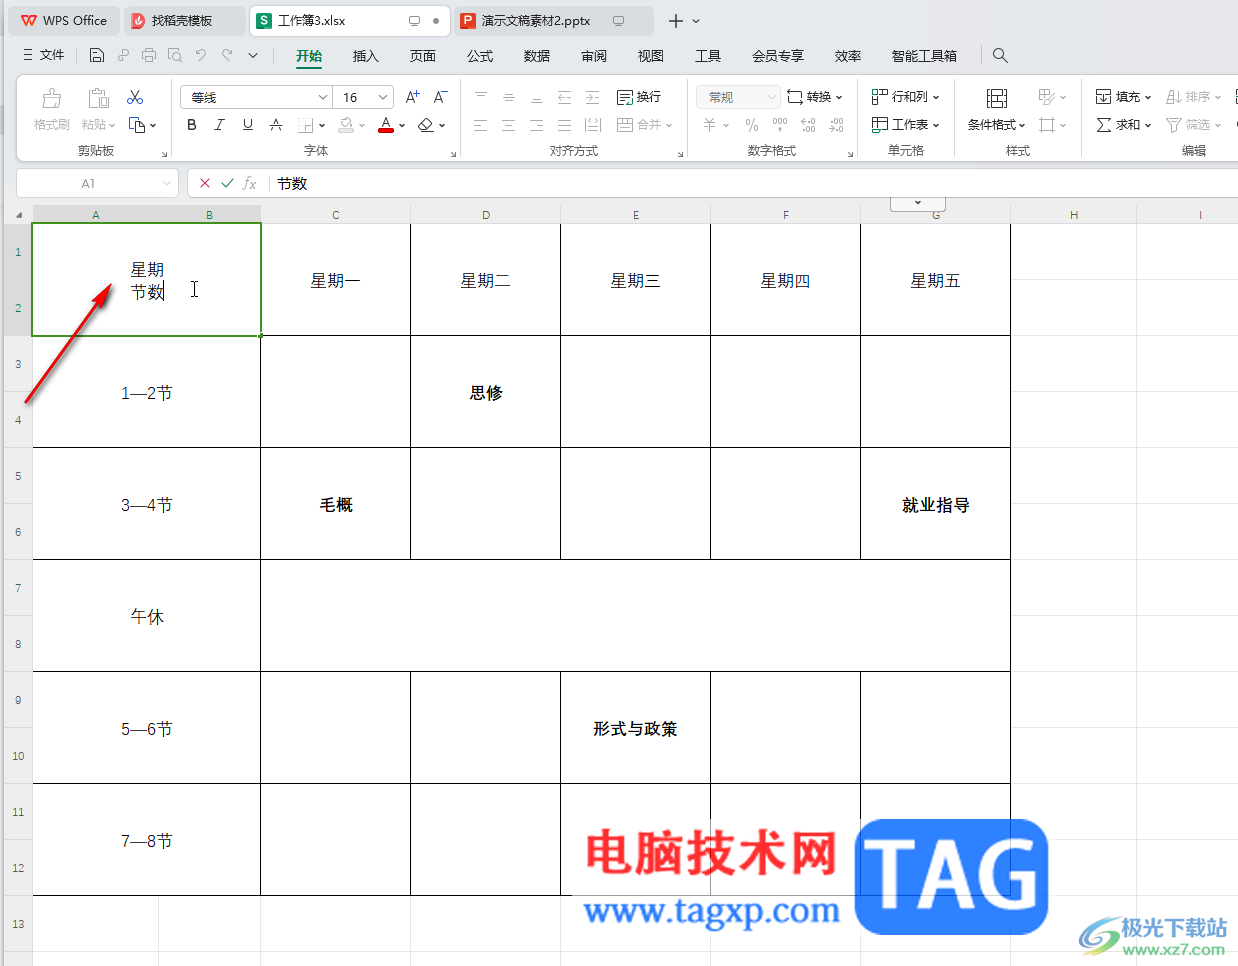This screenshot has height=966, width=1238.
Task: Click the Convert (转换) button
Action: click(x=814, y=97)
